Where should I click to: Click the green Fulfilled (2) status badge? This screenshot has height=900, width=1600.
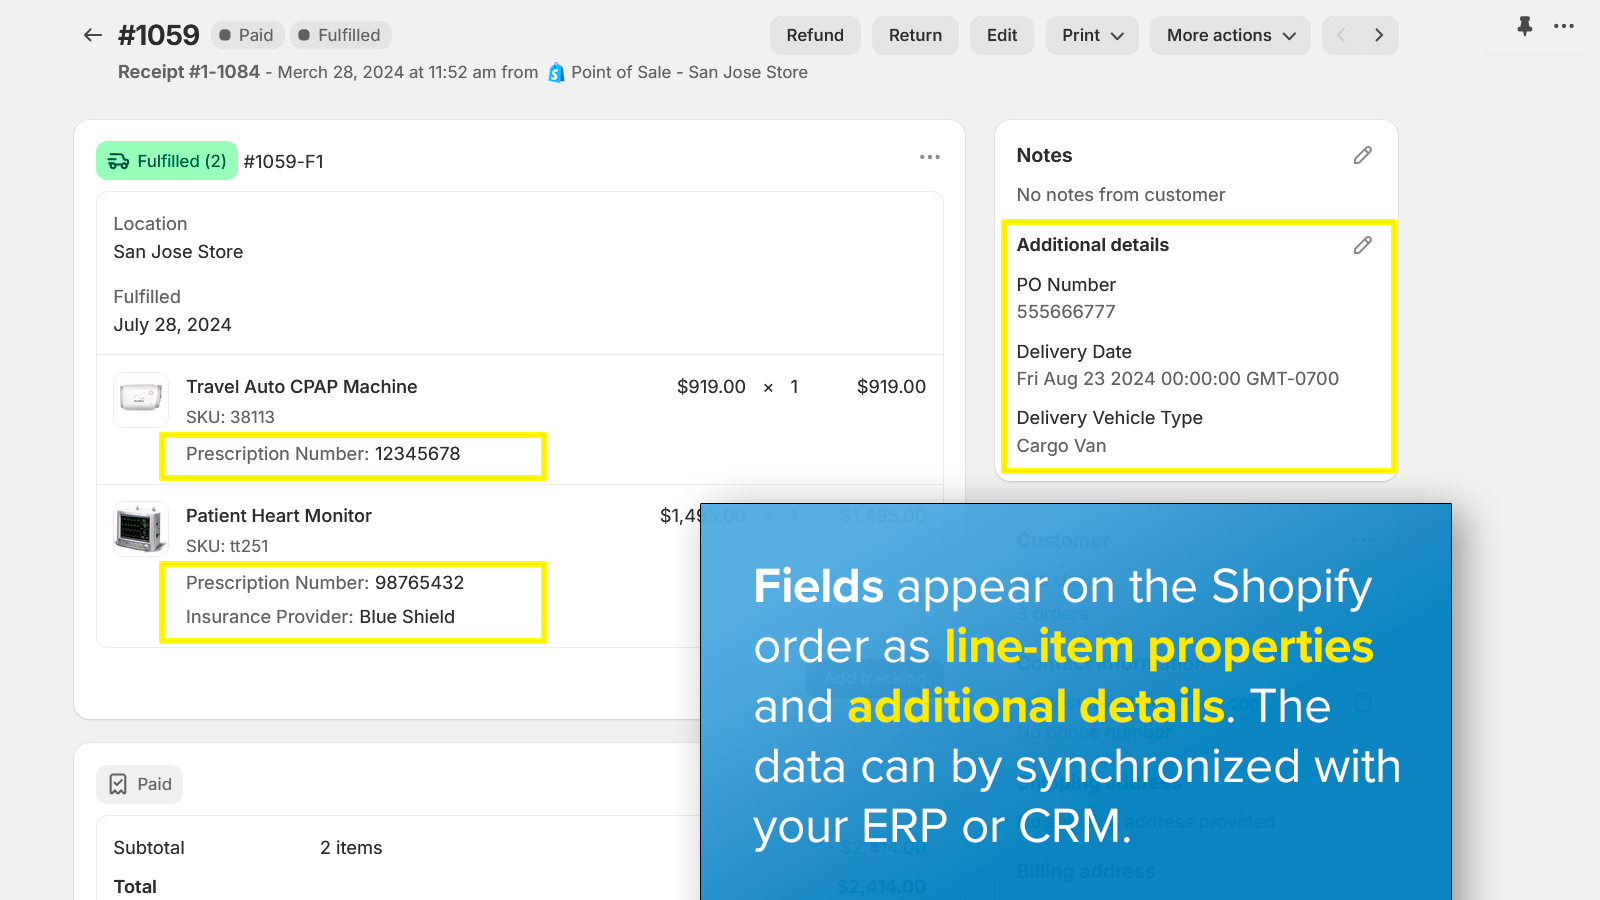(167, 161)
